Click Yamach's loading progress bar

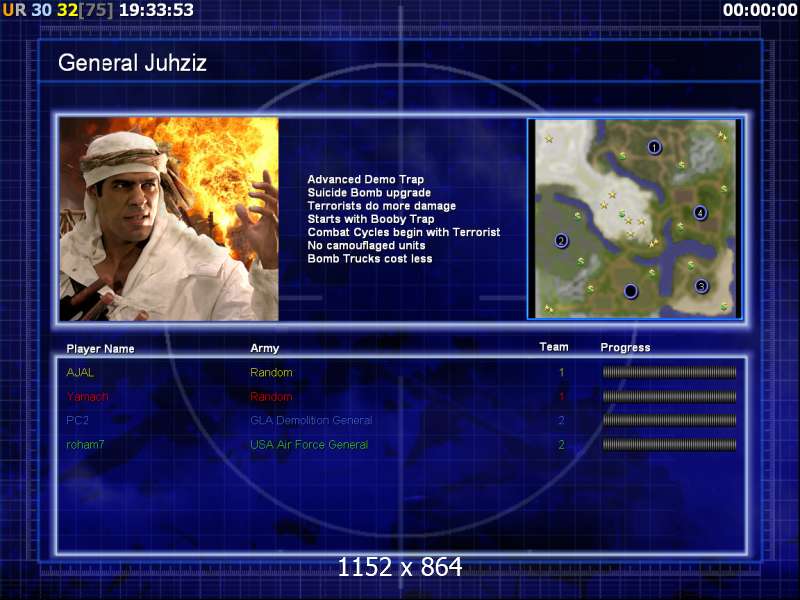[x=669, y=396]
